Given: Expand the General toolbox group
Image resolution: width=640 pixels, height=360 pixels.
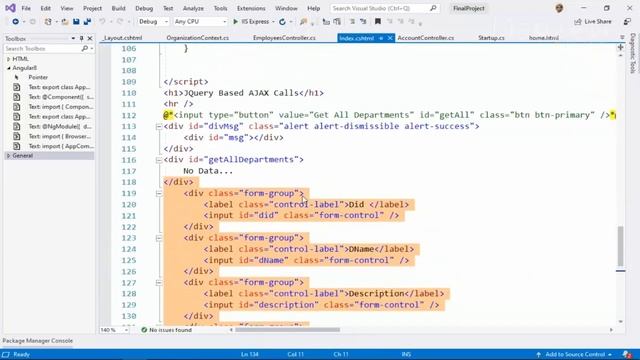Looking at the screenshot, I should pos(8,156).
